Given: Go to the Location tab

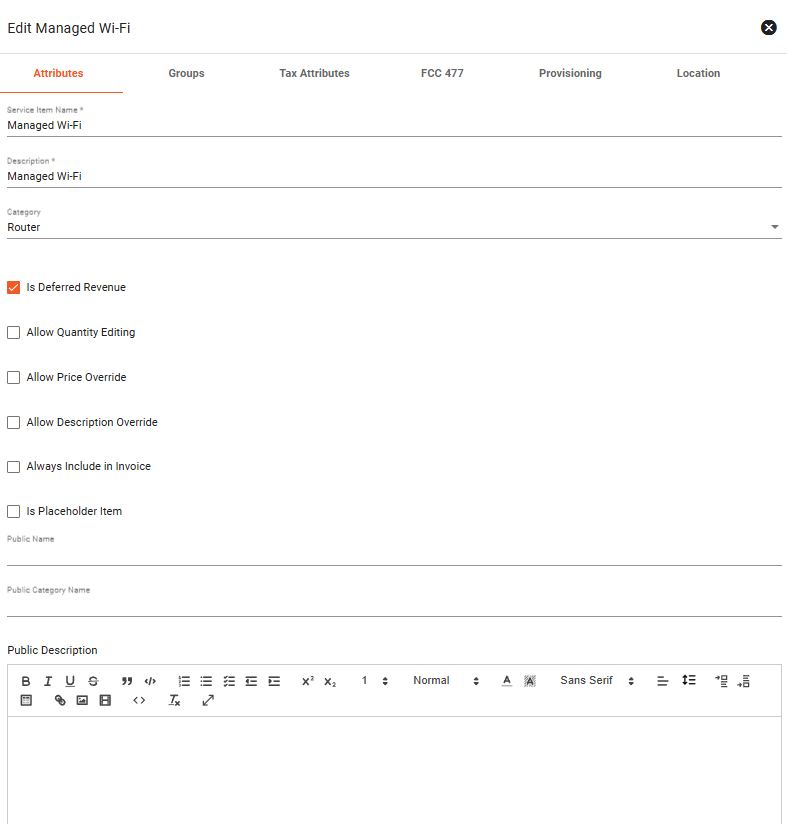Looking at the screenshot, I should pyautogui.click(x=698, y=73).
